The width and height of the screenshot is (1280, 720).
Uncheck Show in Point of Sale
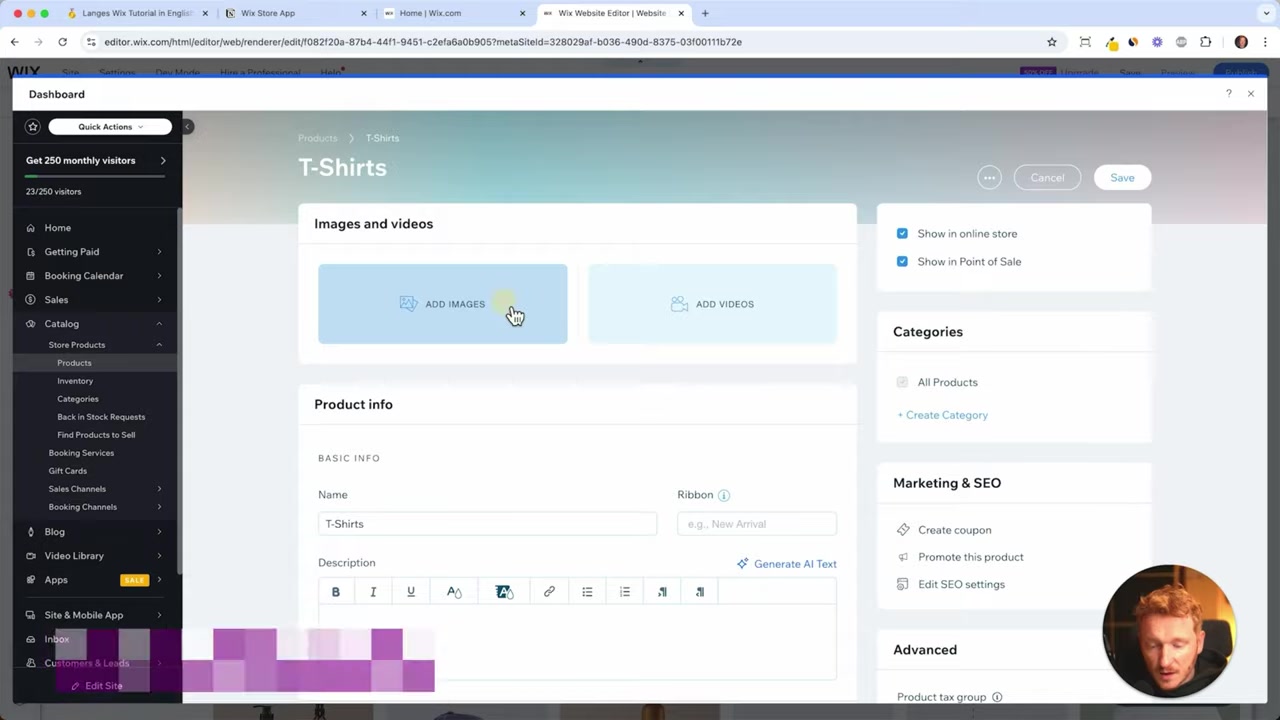[902, 262]
